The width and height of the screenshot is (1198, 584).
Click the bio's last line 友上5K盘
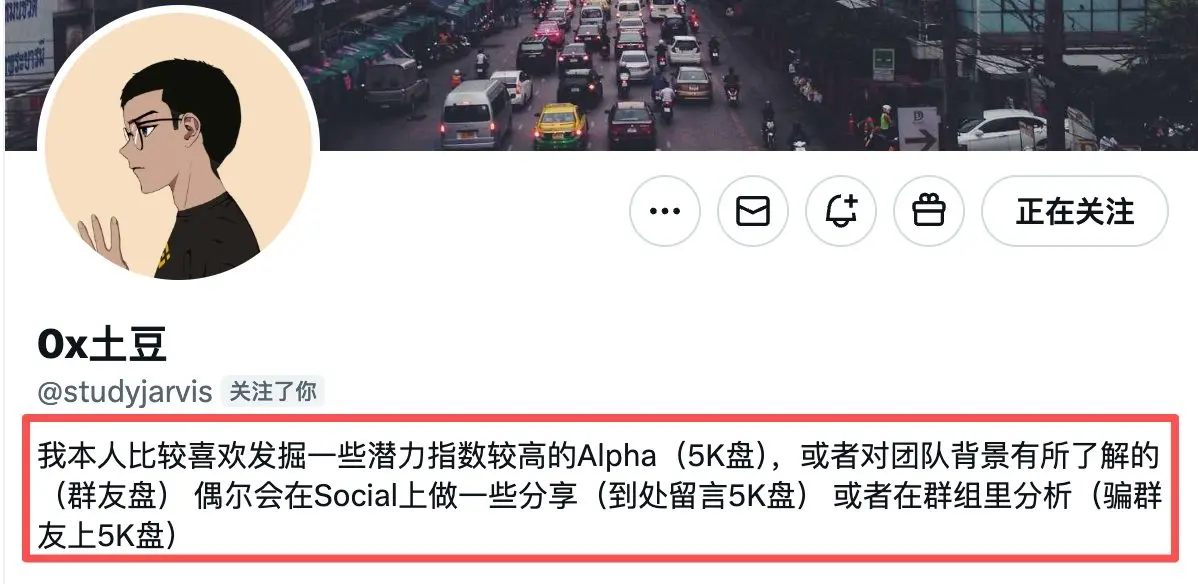pyautogui.click(x=108, y=537)
